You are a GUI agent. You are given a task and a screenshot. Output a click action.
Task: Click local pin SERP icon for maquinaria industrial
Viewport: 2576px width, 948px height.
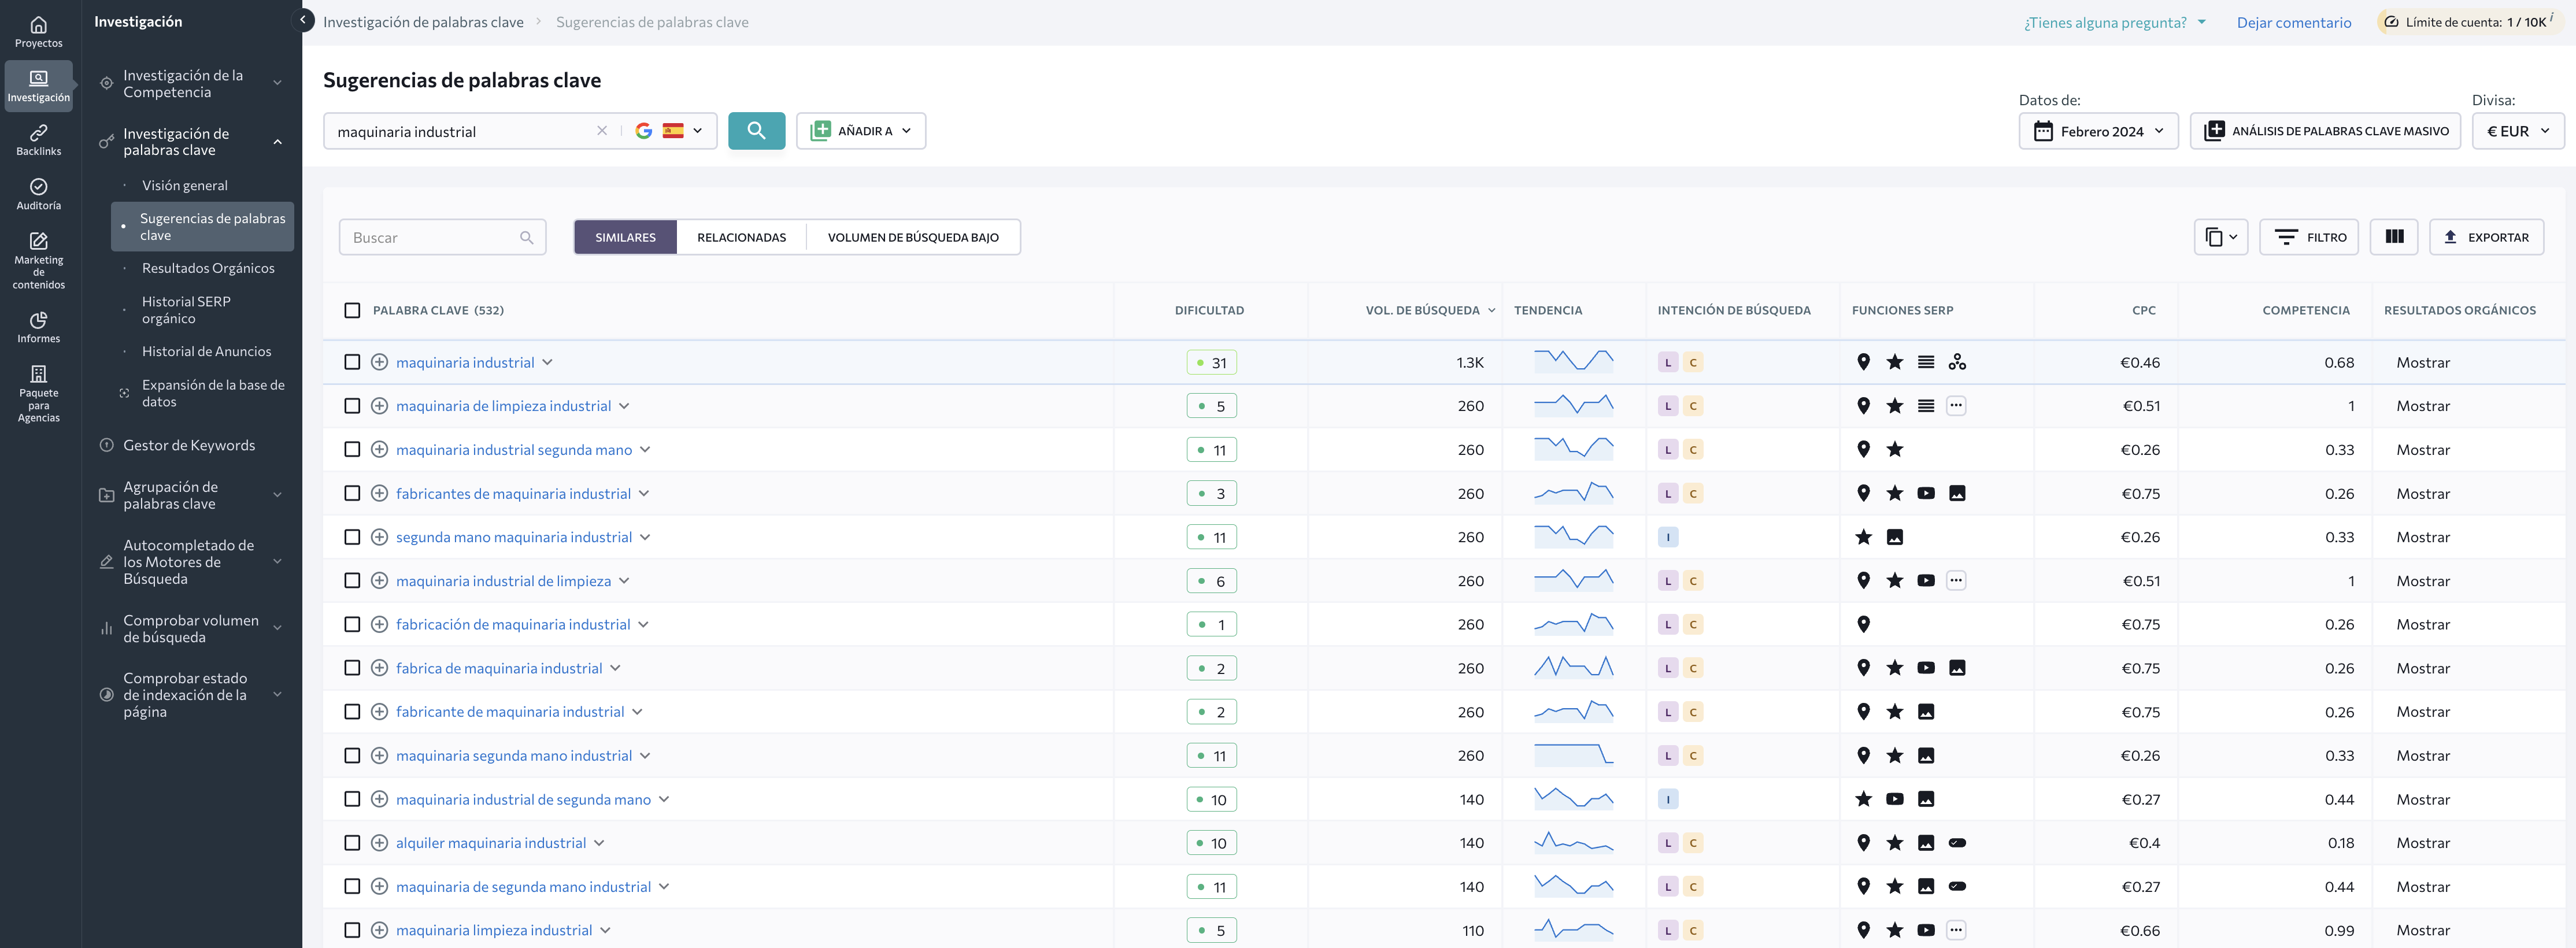click(x=1863, y=362)
